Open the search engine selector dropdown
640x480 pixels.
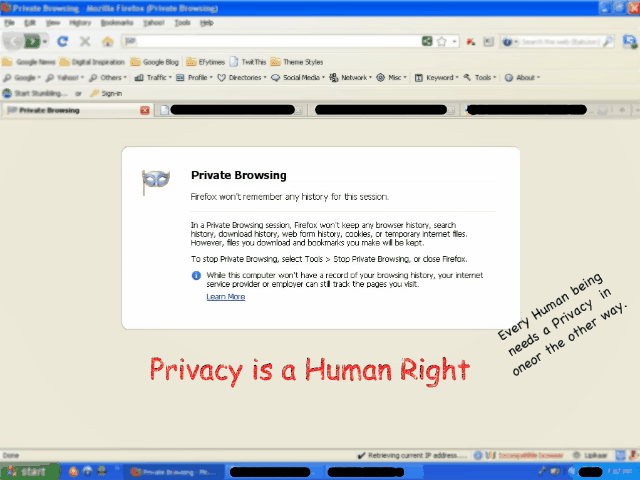(x=510, y=42)
